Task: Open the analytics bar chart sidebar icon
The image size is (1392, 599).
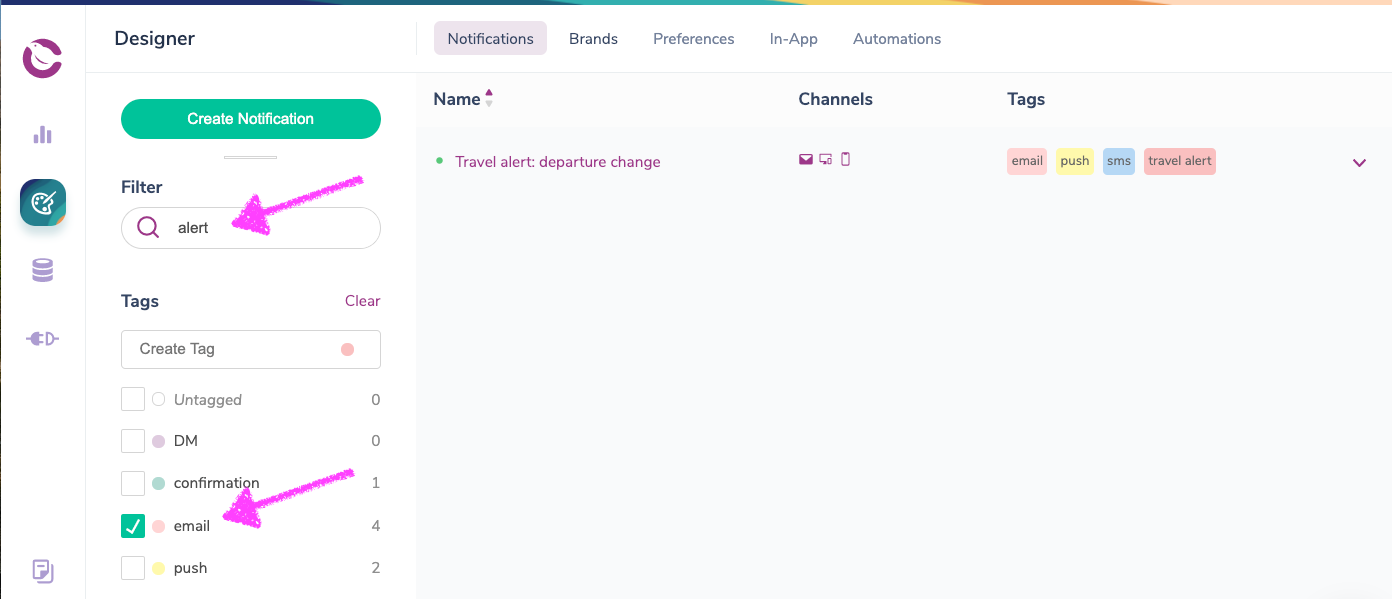Action: coord(43,135)
